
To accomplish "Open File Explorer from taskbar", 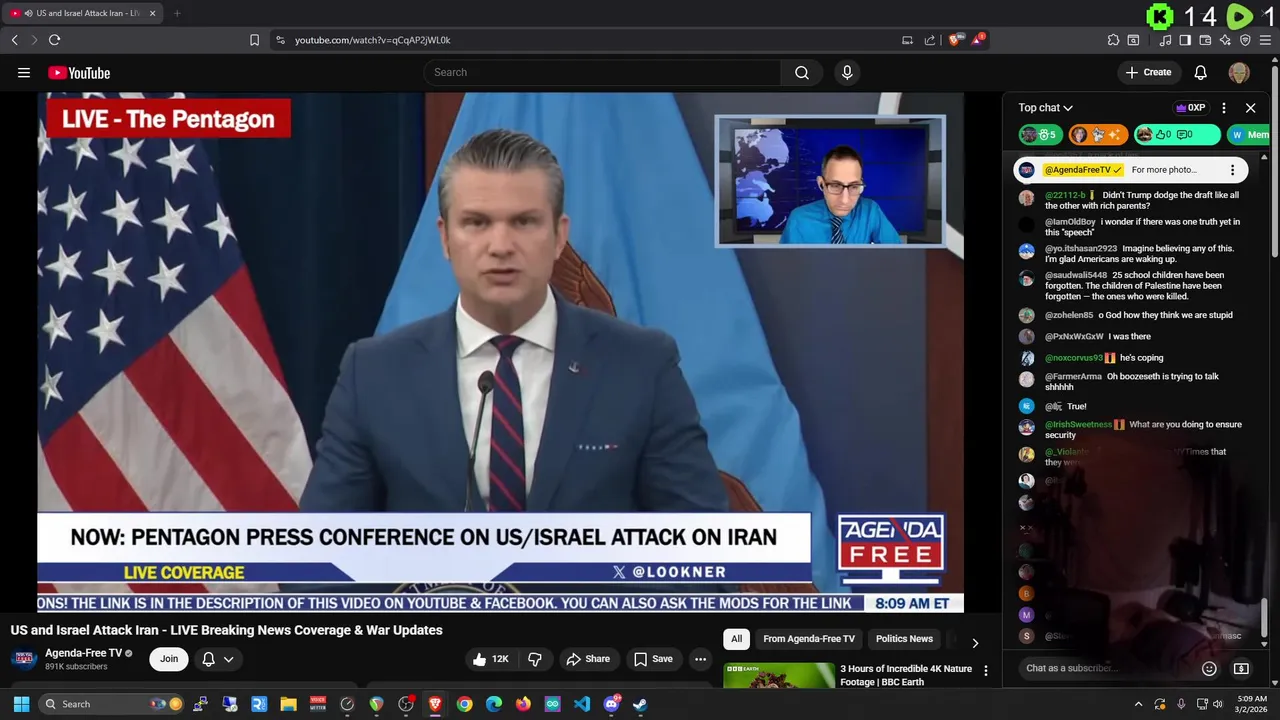I will pos(288,704).
